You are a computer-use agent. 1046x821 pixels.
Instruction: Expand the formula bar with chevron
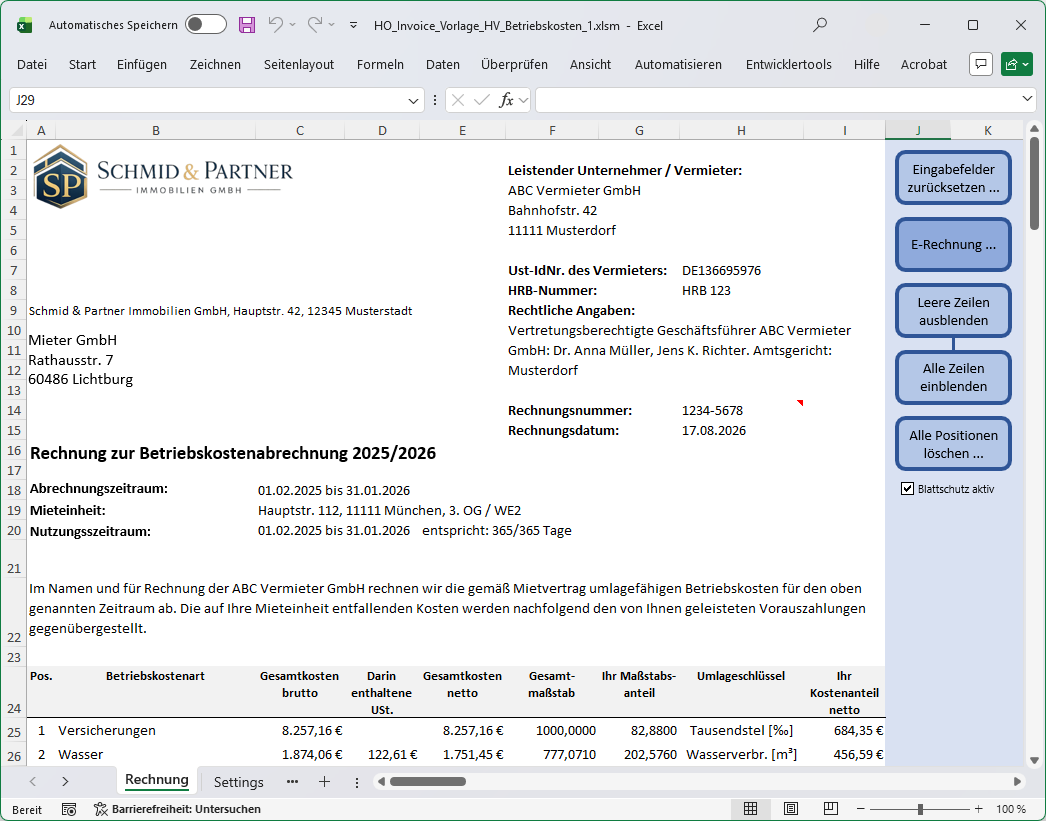click(1027, 99)
